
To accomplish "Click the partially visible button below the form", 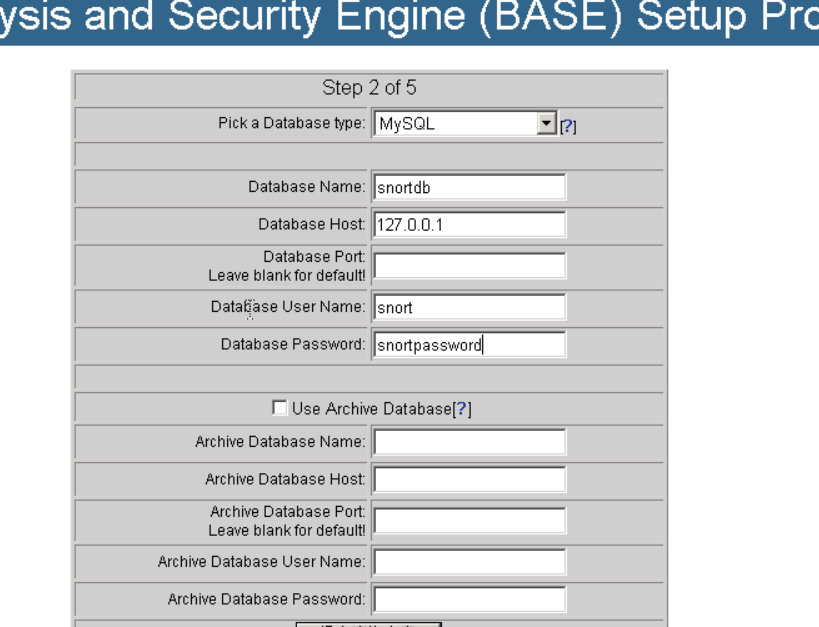I will point(368,624).
